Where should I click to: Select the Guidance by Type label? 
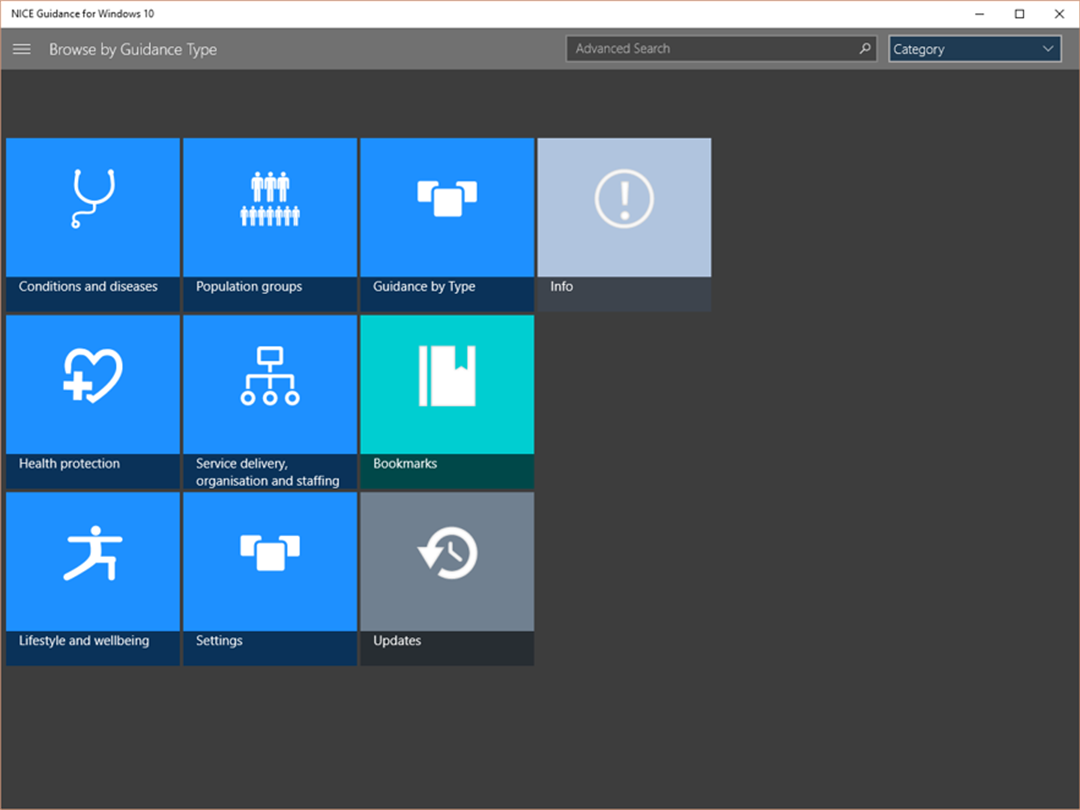coord(424,287)
